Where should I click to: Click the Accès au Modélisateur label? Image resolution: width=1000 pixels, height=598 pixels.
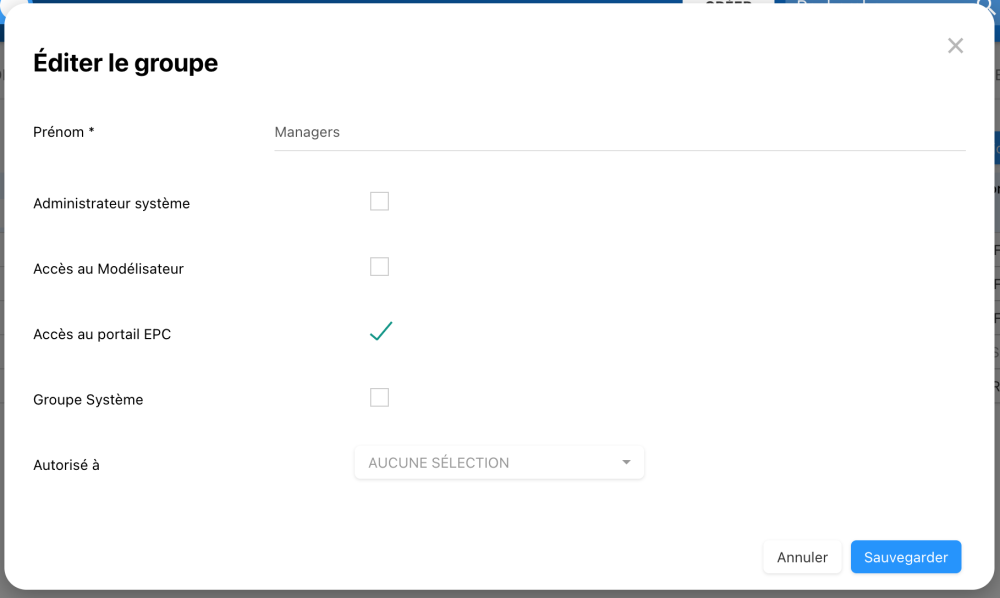[108, 269]
